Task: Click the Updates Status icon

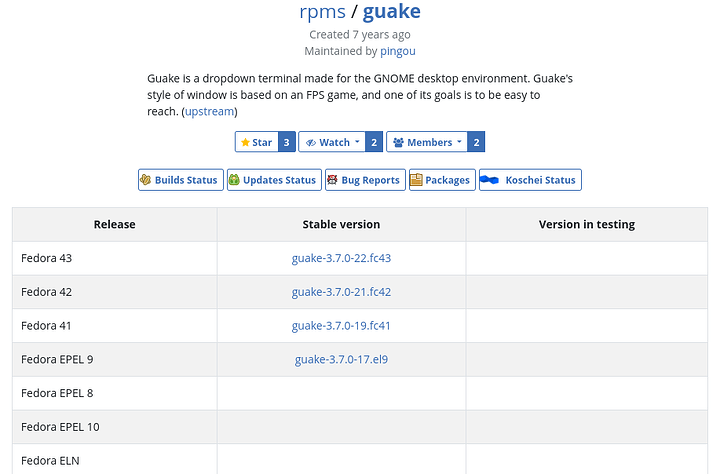Action: click(x=234, y=180)
